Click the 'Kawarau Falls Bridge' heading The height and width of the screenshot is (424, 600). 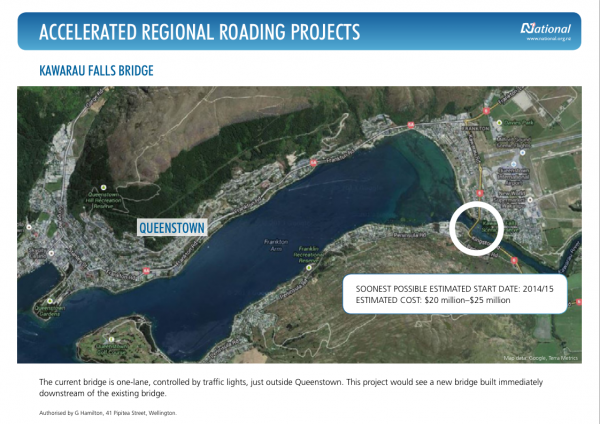95,72
